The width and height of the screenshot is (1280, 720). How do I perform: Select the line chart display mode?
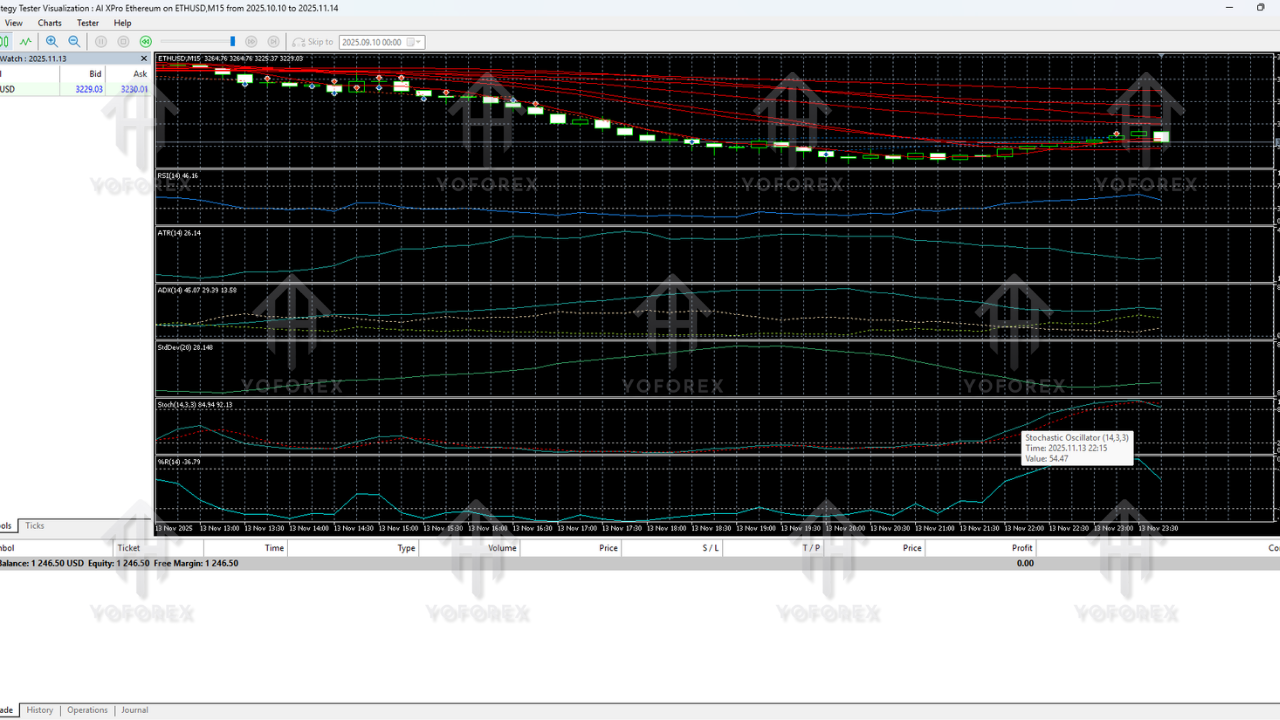point(25,41)
